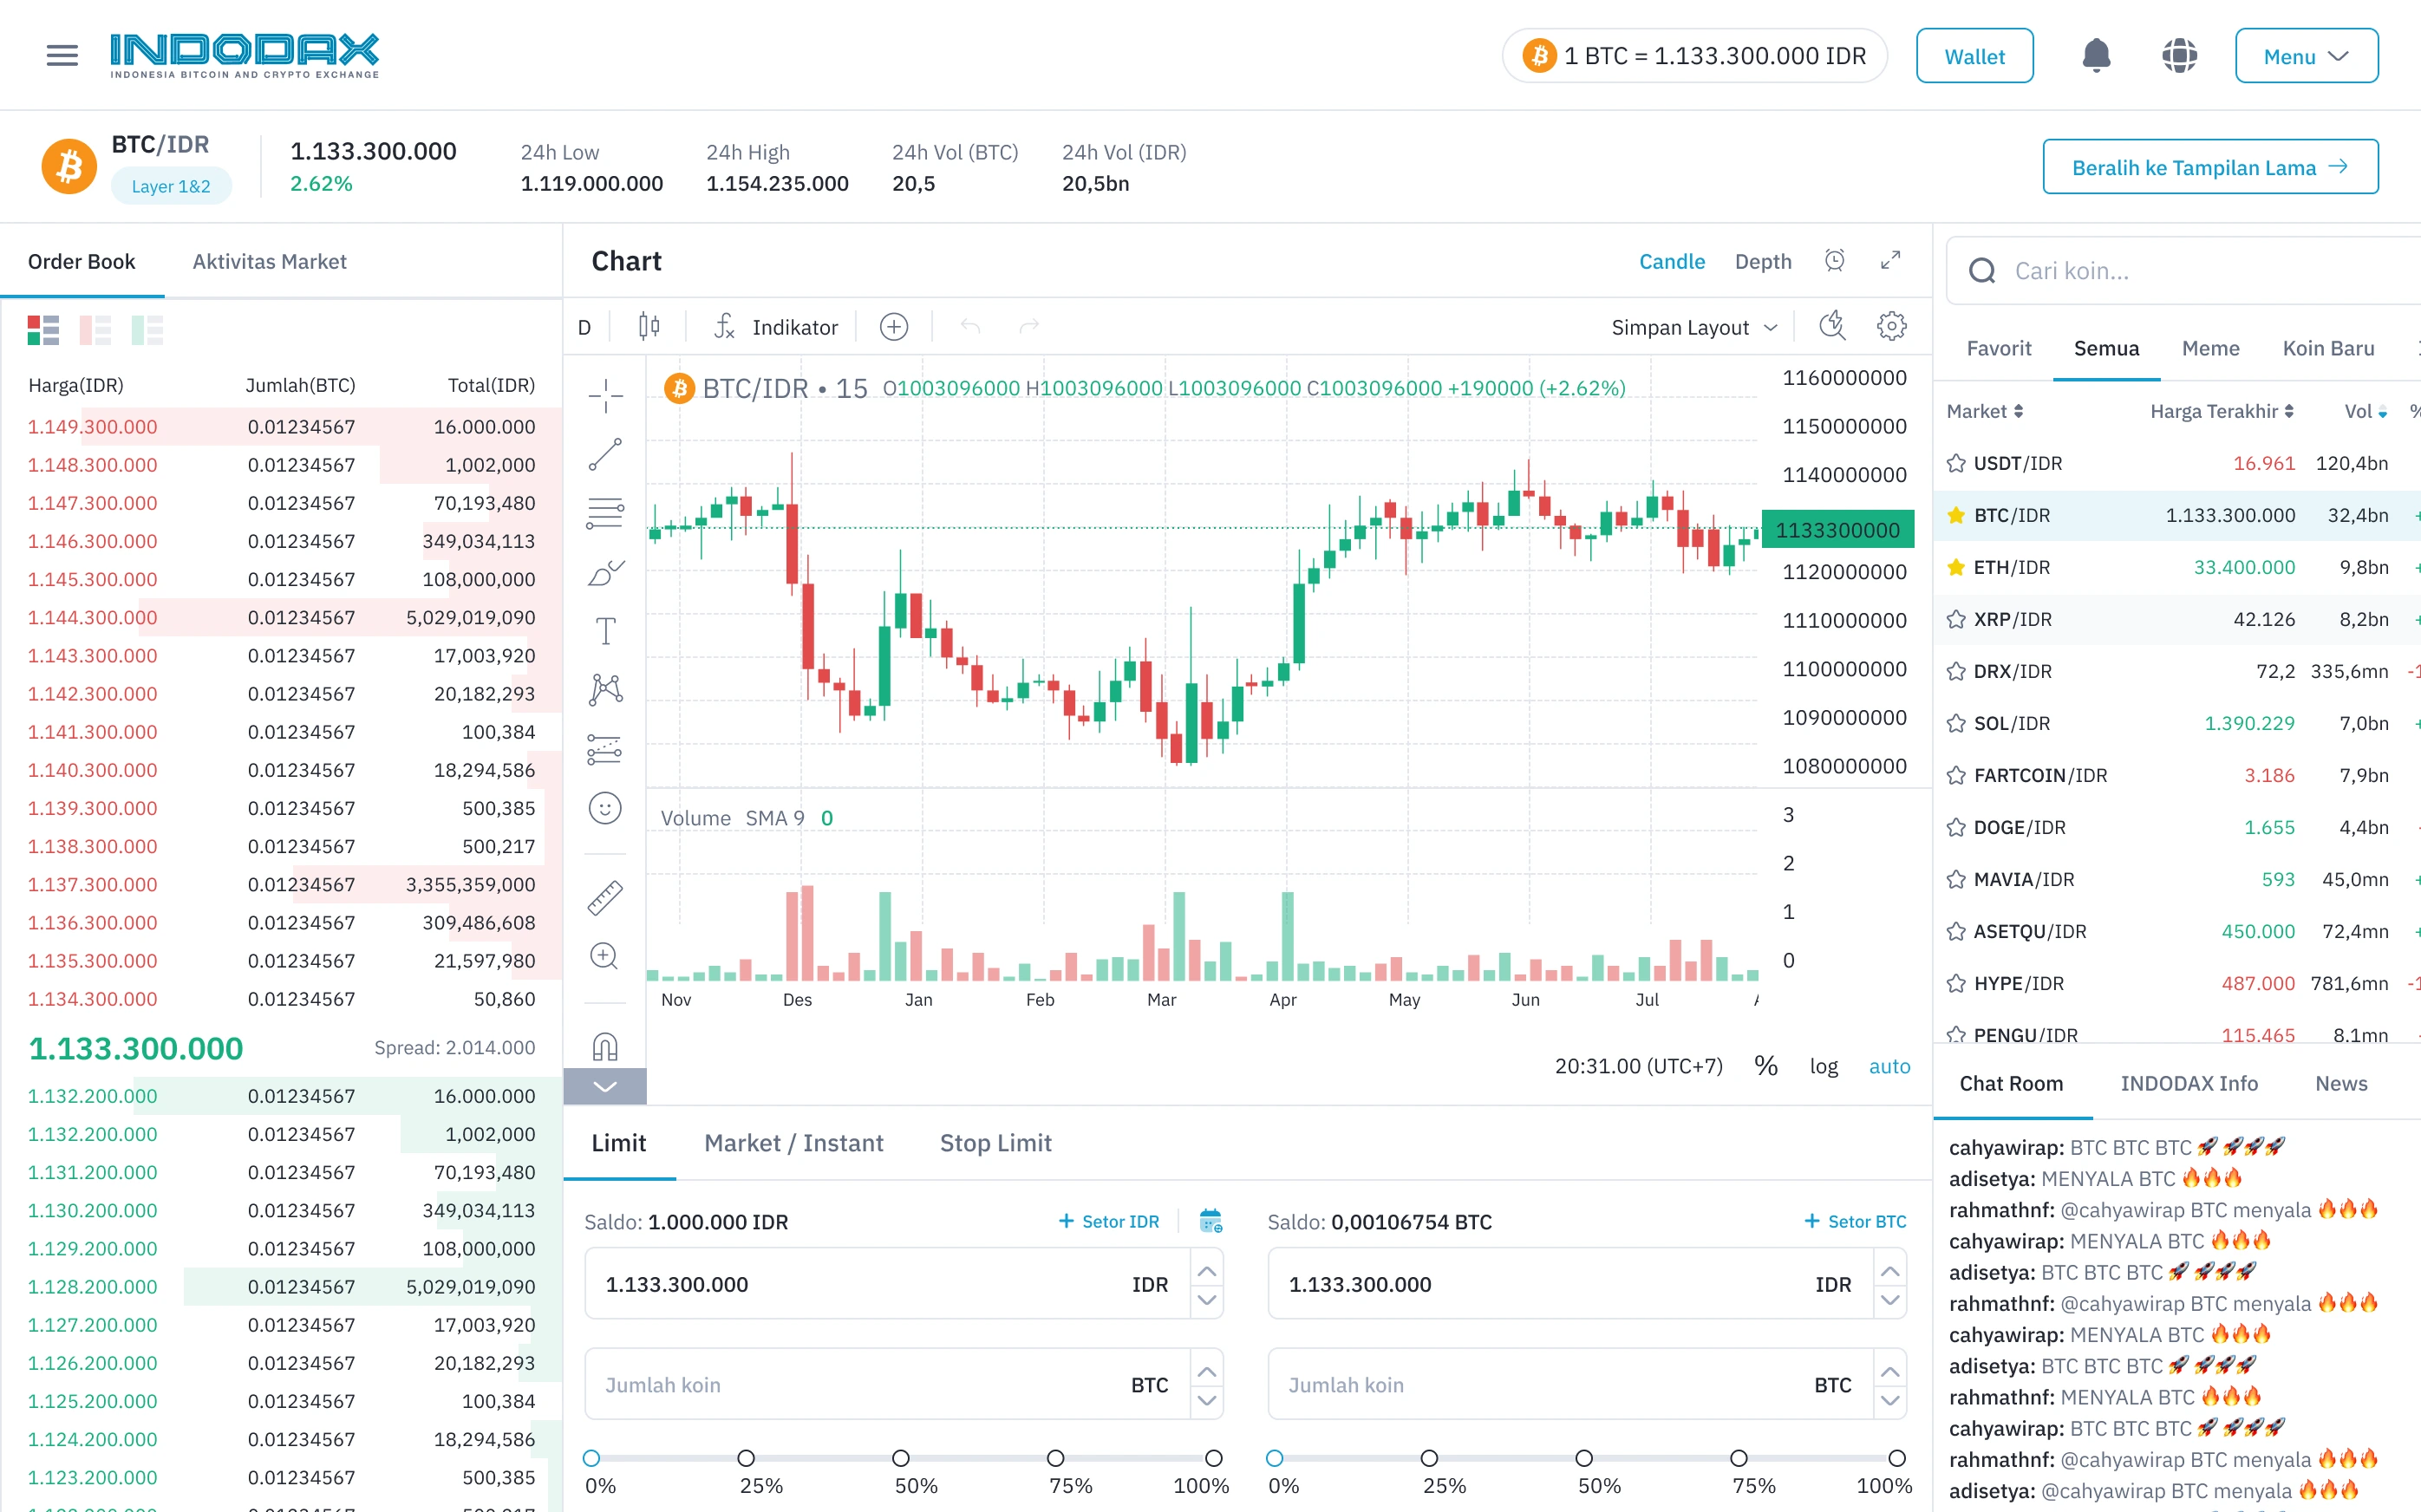
Task: Click the compare or add symbol plus icon
Action: 894,327
